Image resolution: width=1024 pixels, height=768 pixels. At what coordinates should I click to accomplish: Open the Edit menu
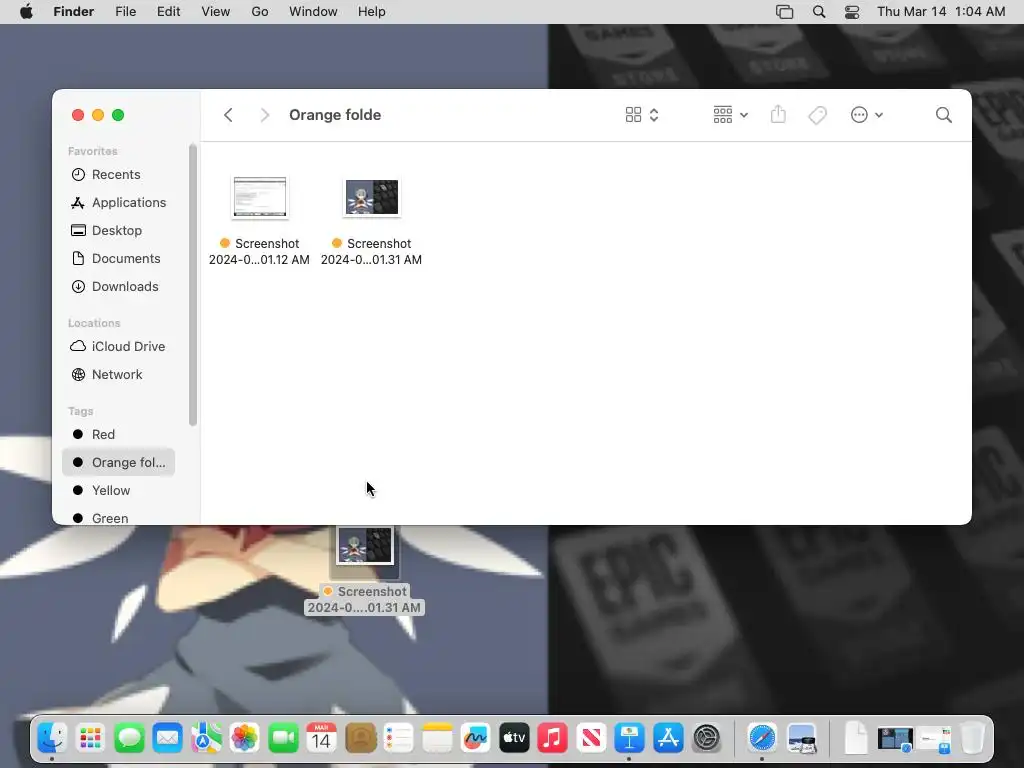[168, 12]
